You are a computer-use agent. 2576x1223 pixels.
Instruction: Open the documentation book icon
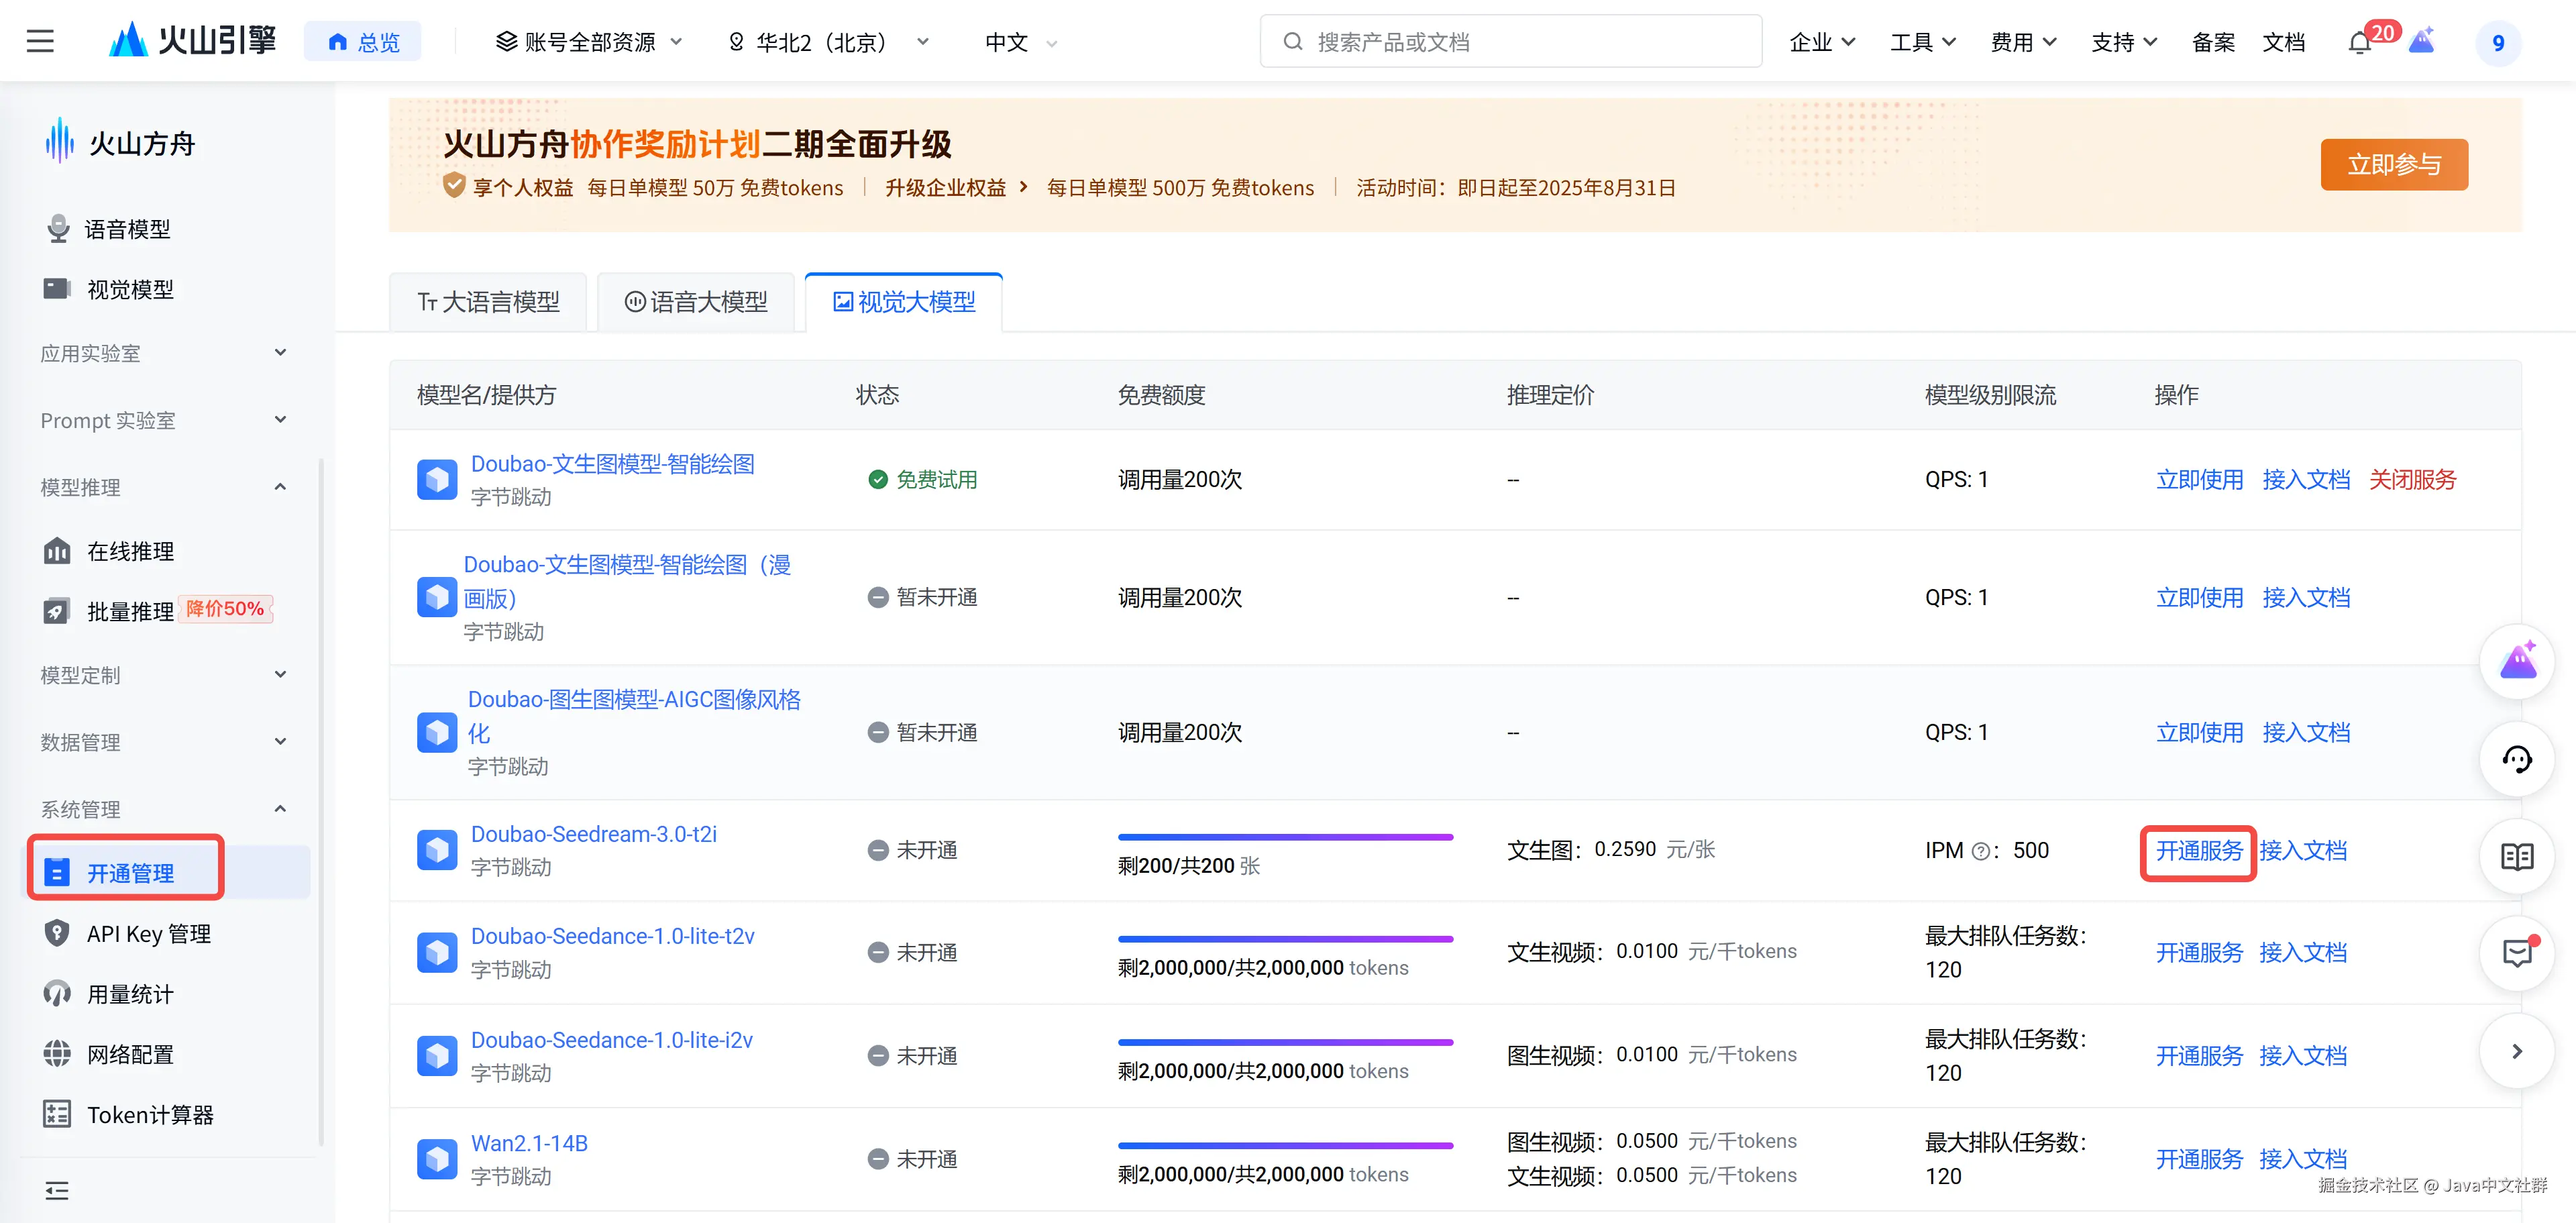(x=2517, y=856)
